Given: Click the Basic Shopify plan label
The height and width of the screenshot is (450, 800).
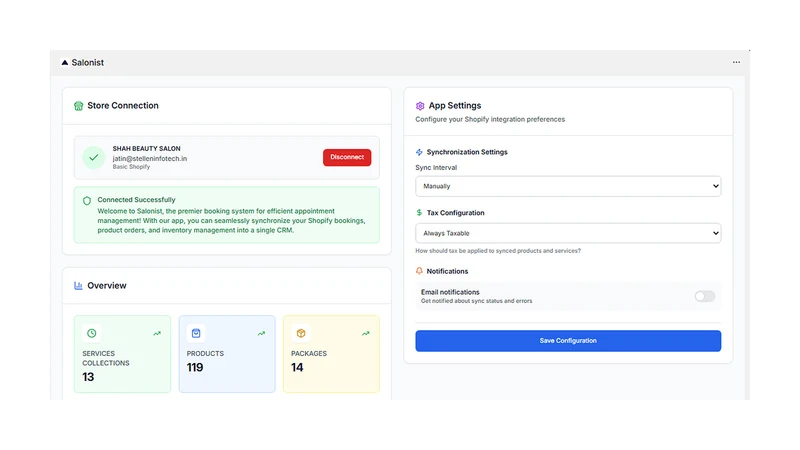Looking at the screenshot, I should (131, 167).
